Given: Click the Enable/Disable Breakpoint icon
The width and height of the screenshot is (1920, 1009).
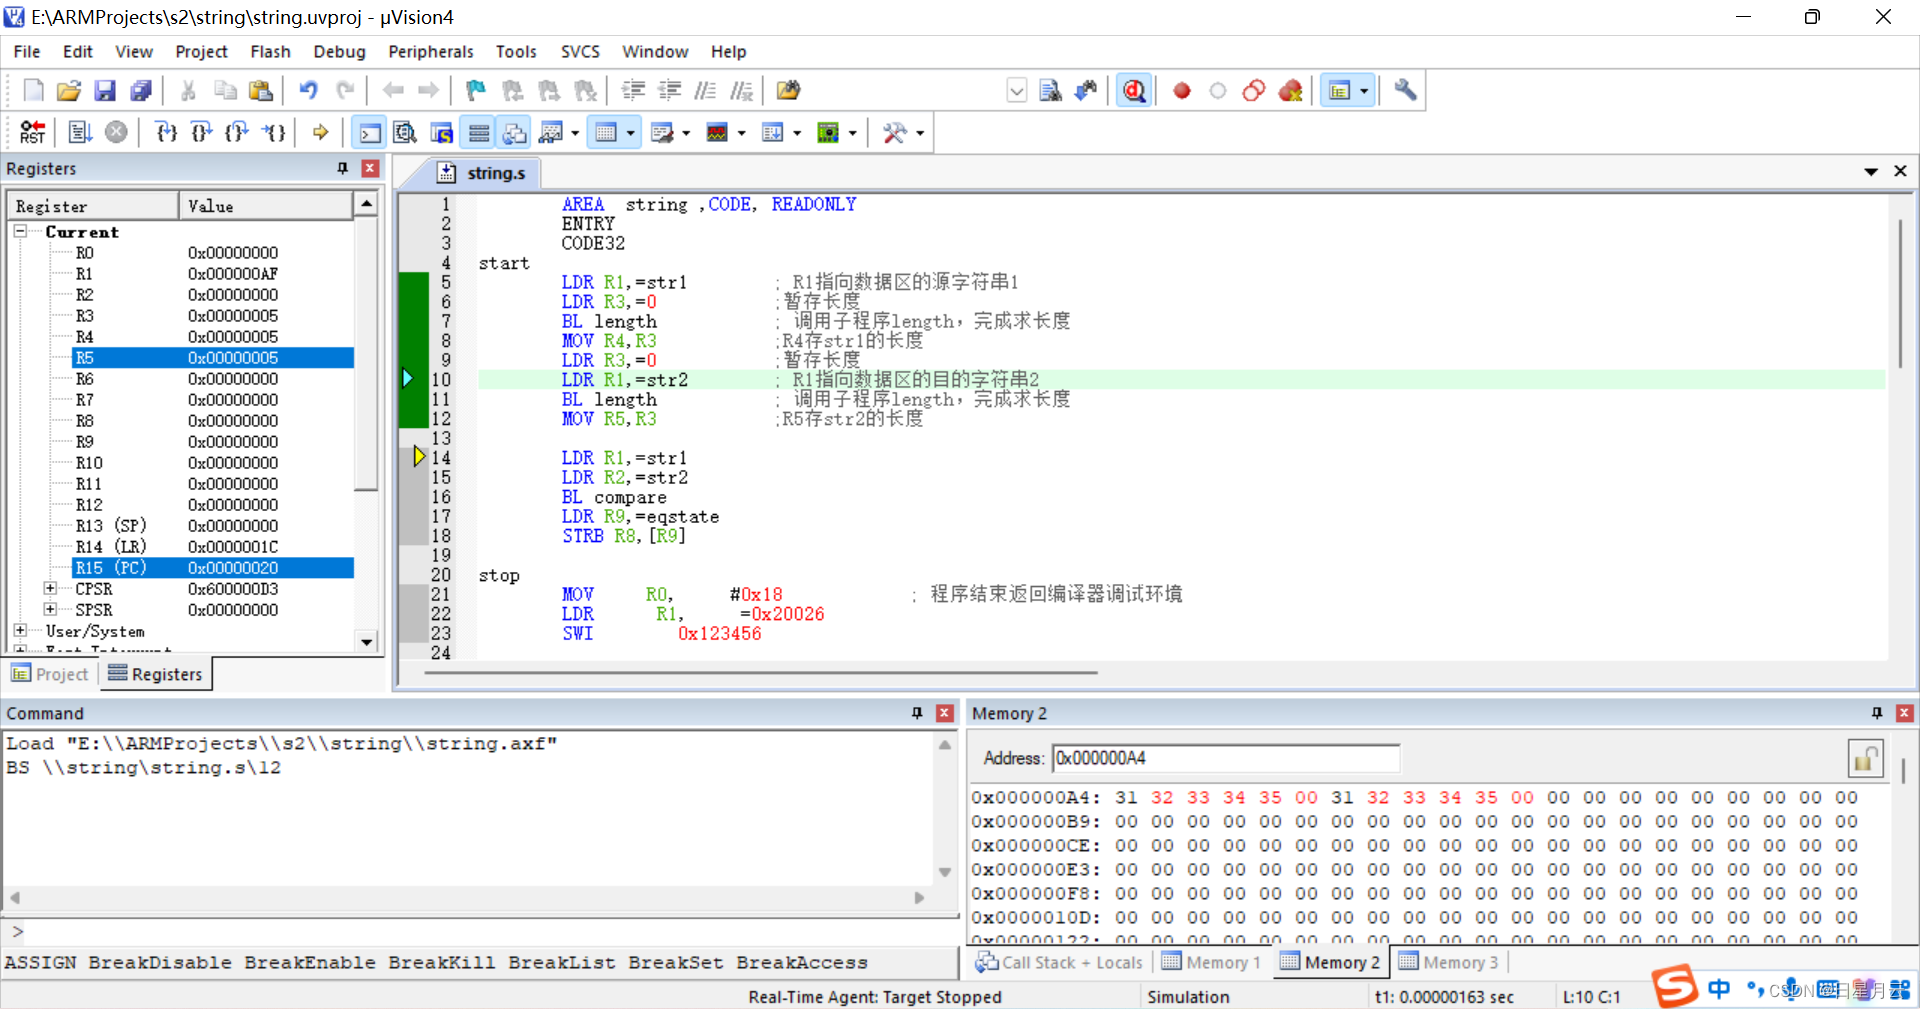Looking at the screenshot, I should click(x=1217, y=91).
